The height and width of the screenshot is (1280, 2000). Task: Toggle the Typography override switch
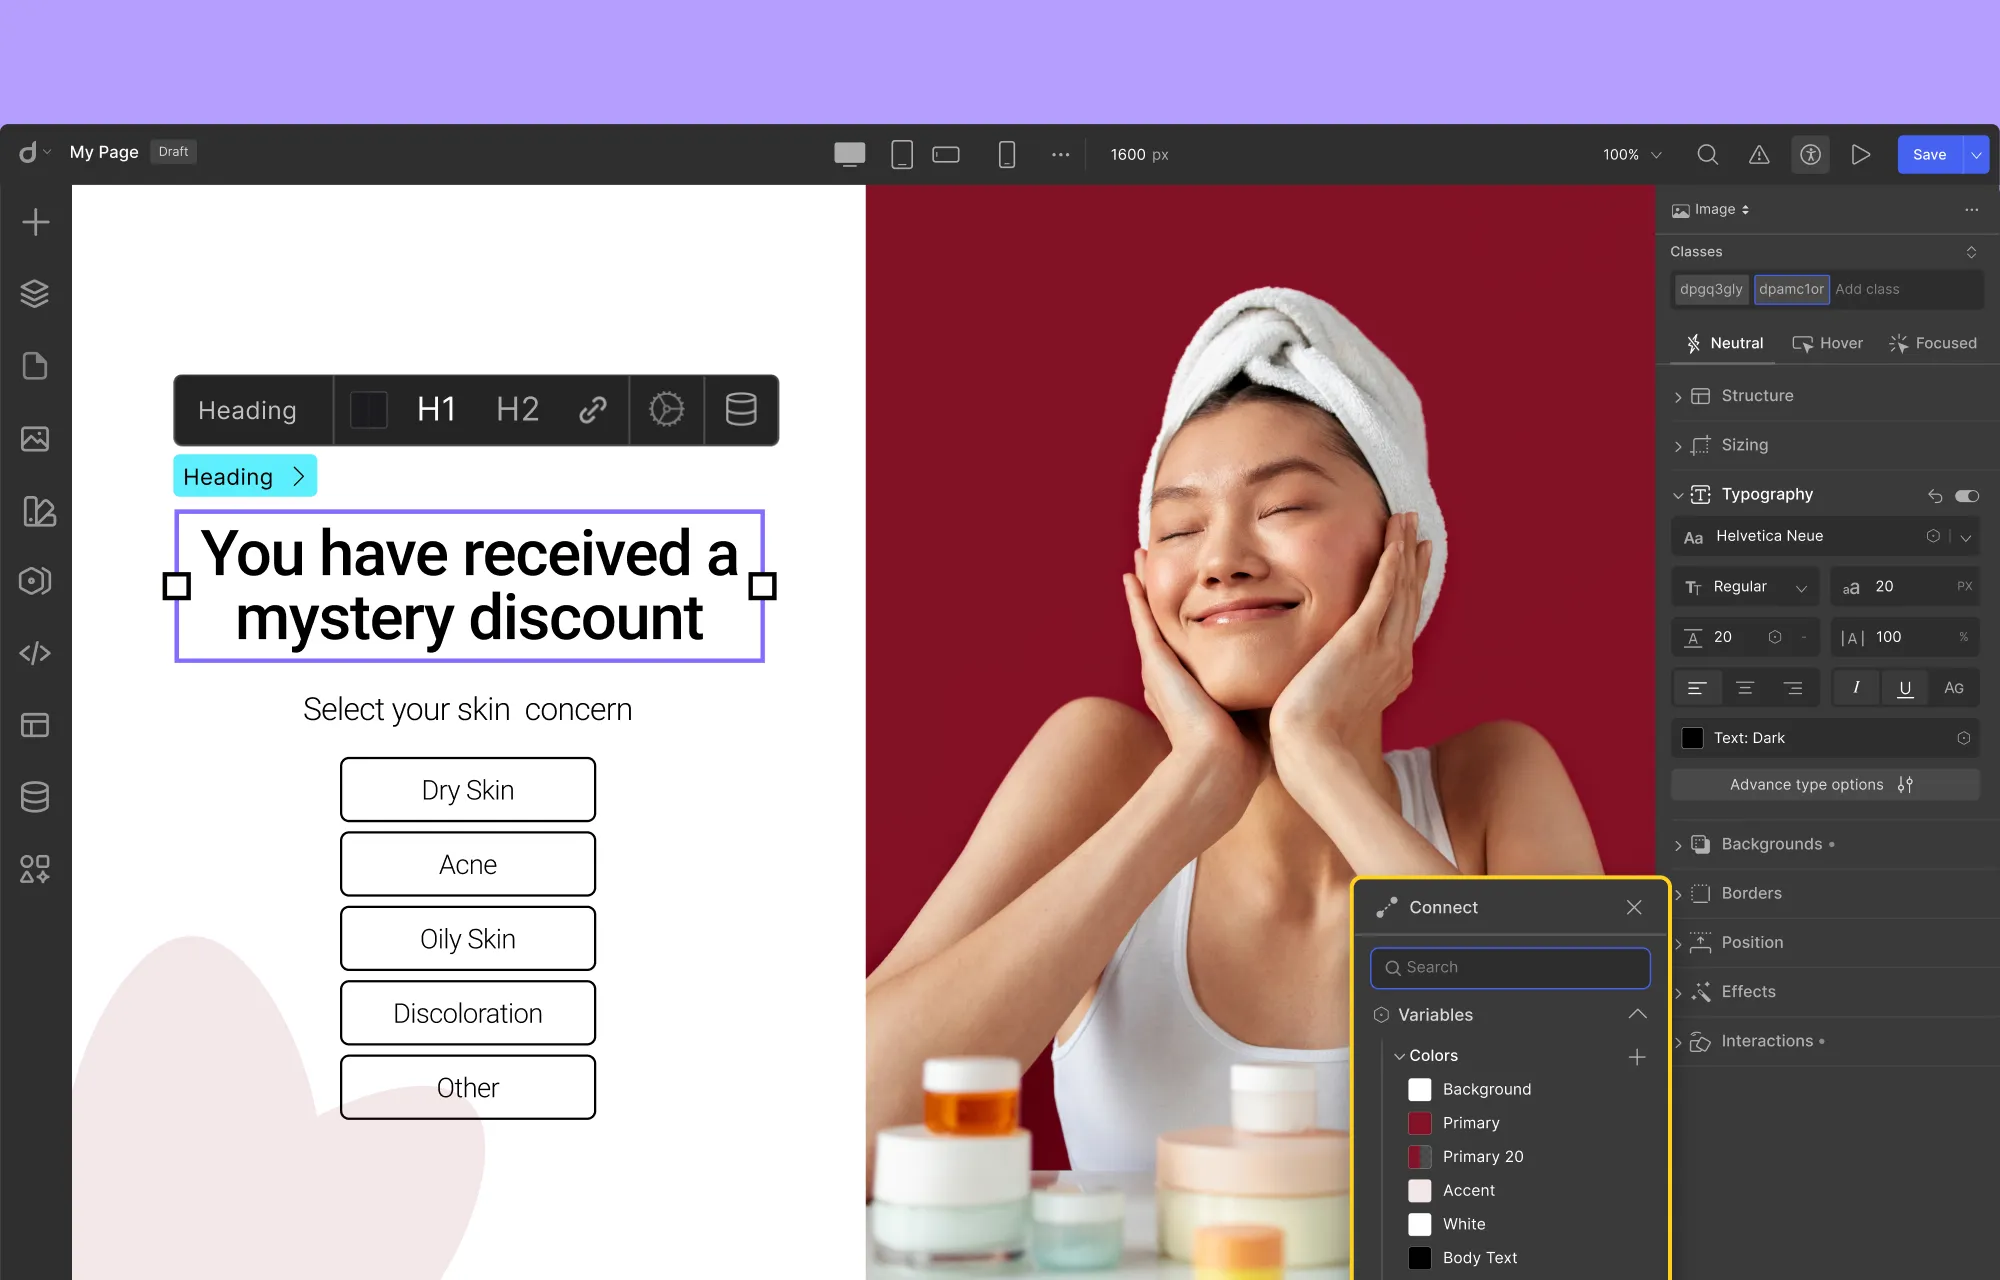[1968, 495]
